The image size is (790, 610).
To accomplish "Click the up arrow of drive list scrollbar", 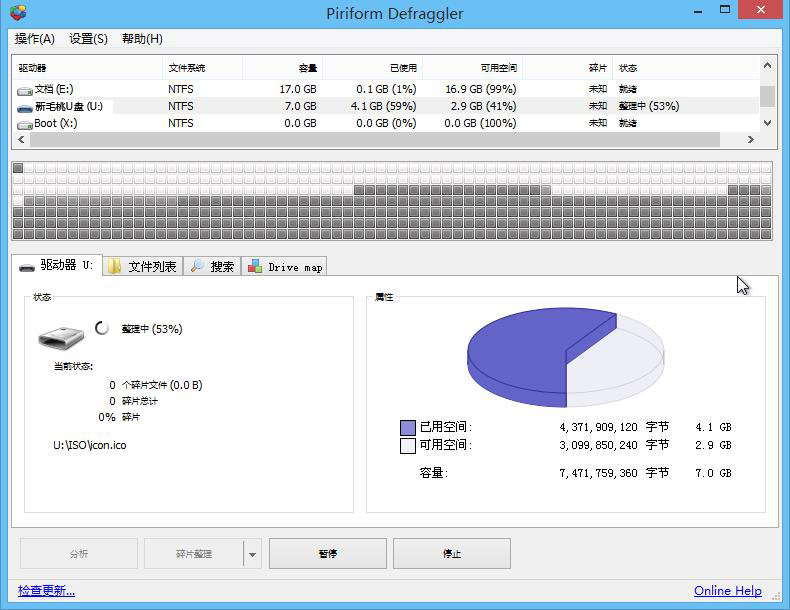I will (767, 65).
